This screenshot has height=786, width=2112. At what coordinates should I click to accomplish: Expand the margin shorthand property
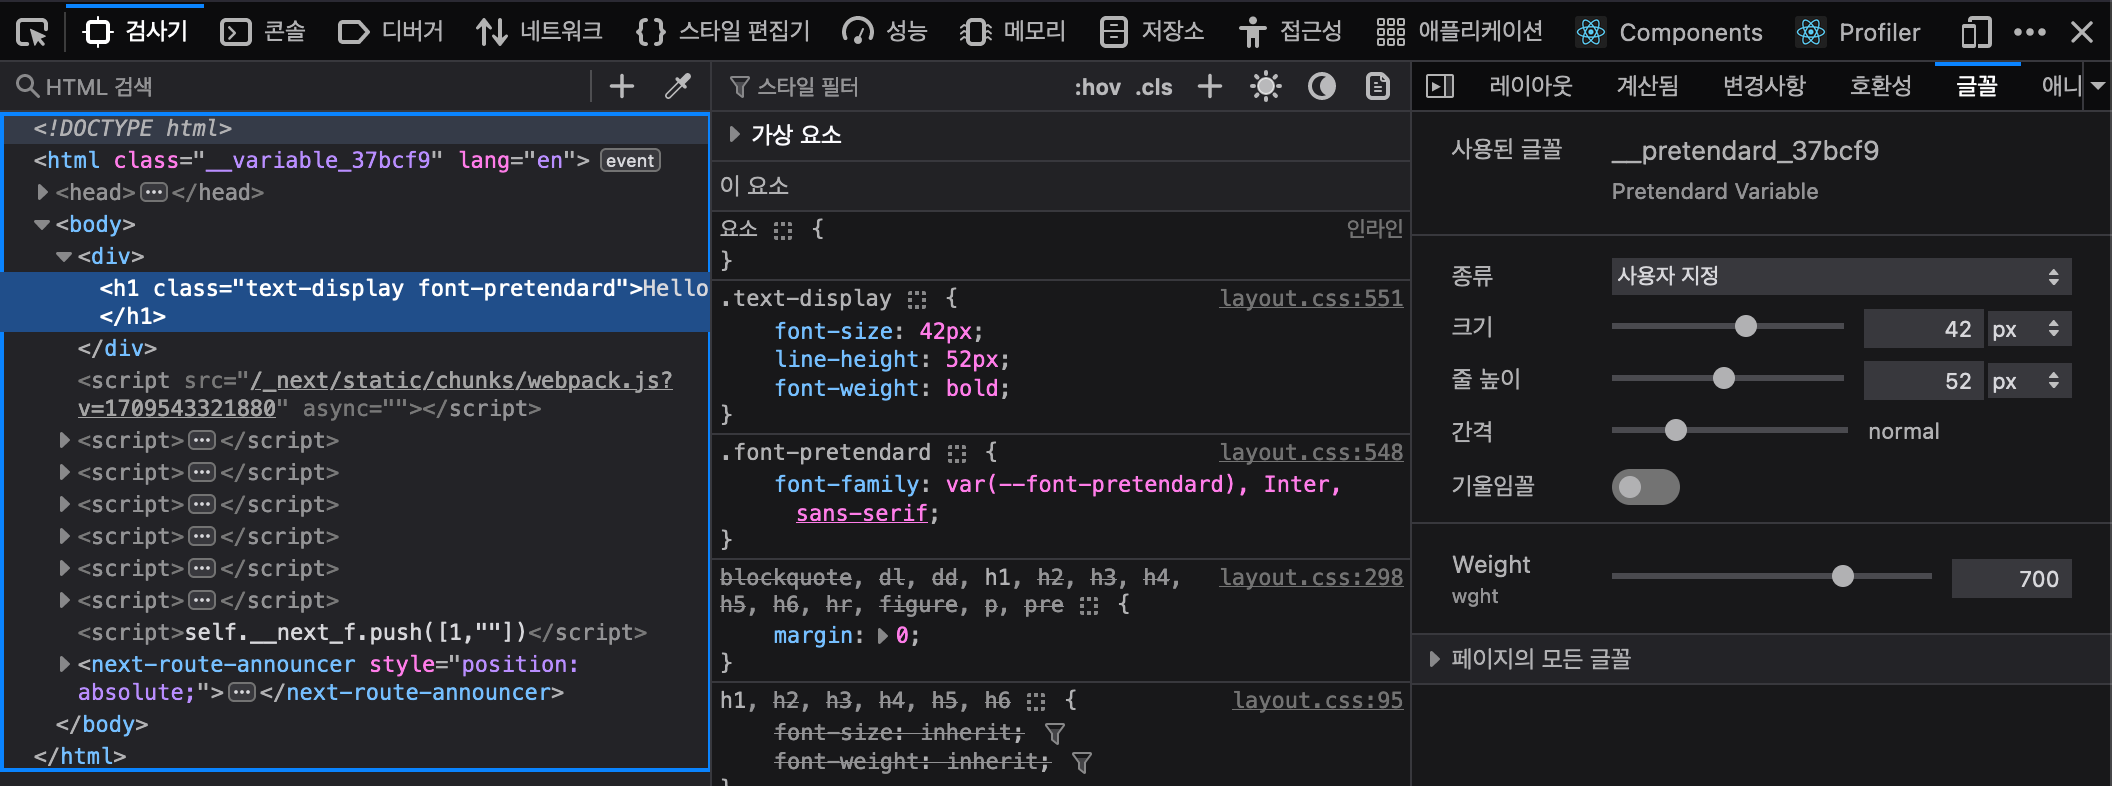883,636
